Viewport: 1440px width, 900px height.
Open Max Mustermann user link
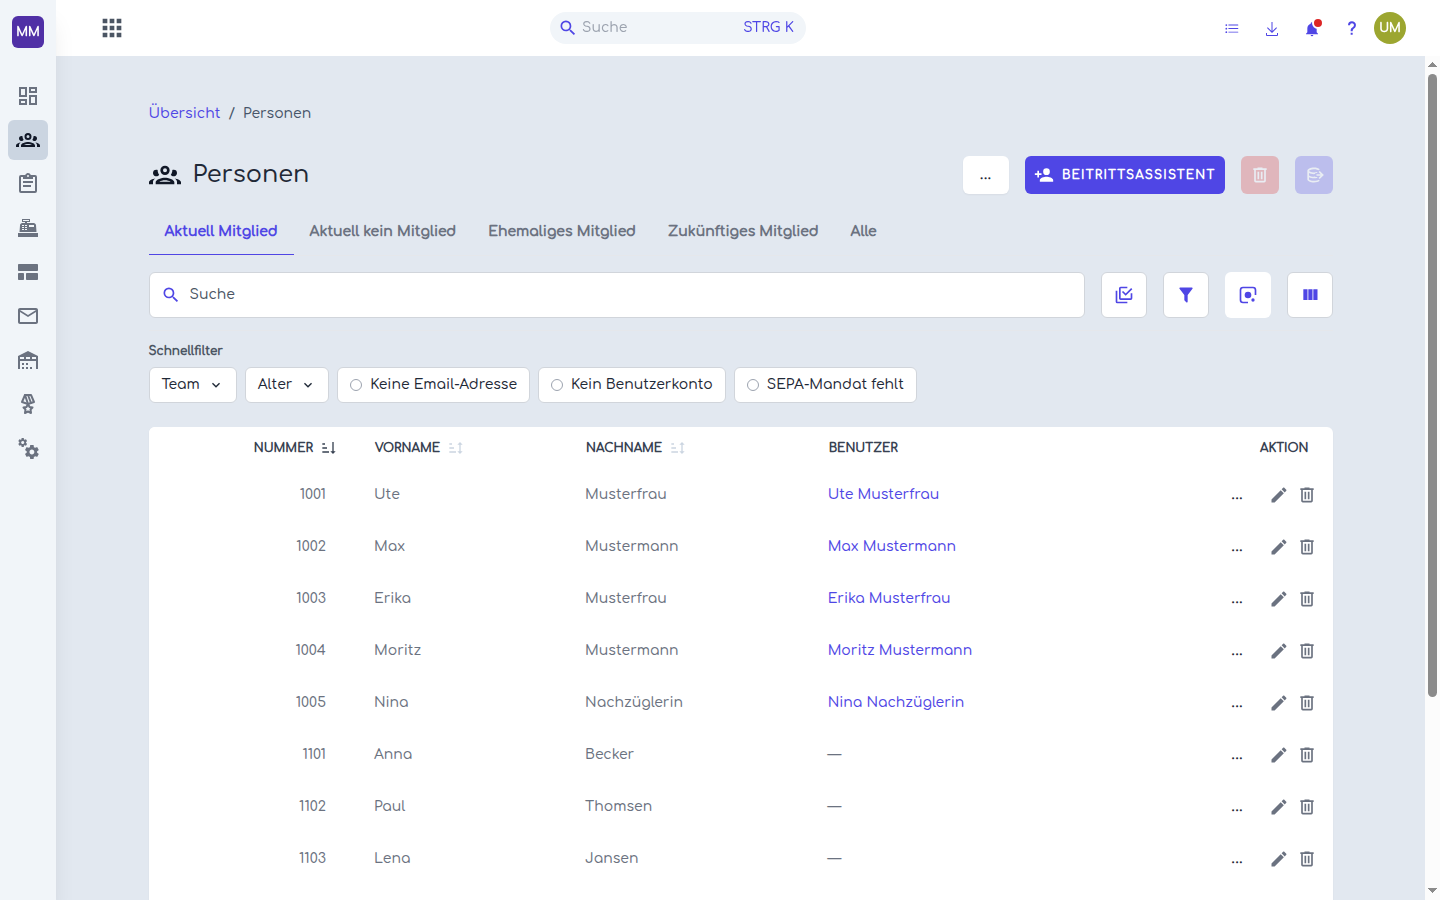[x=892, y=546]
